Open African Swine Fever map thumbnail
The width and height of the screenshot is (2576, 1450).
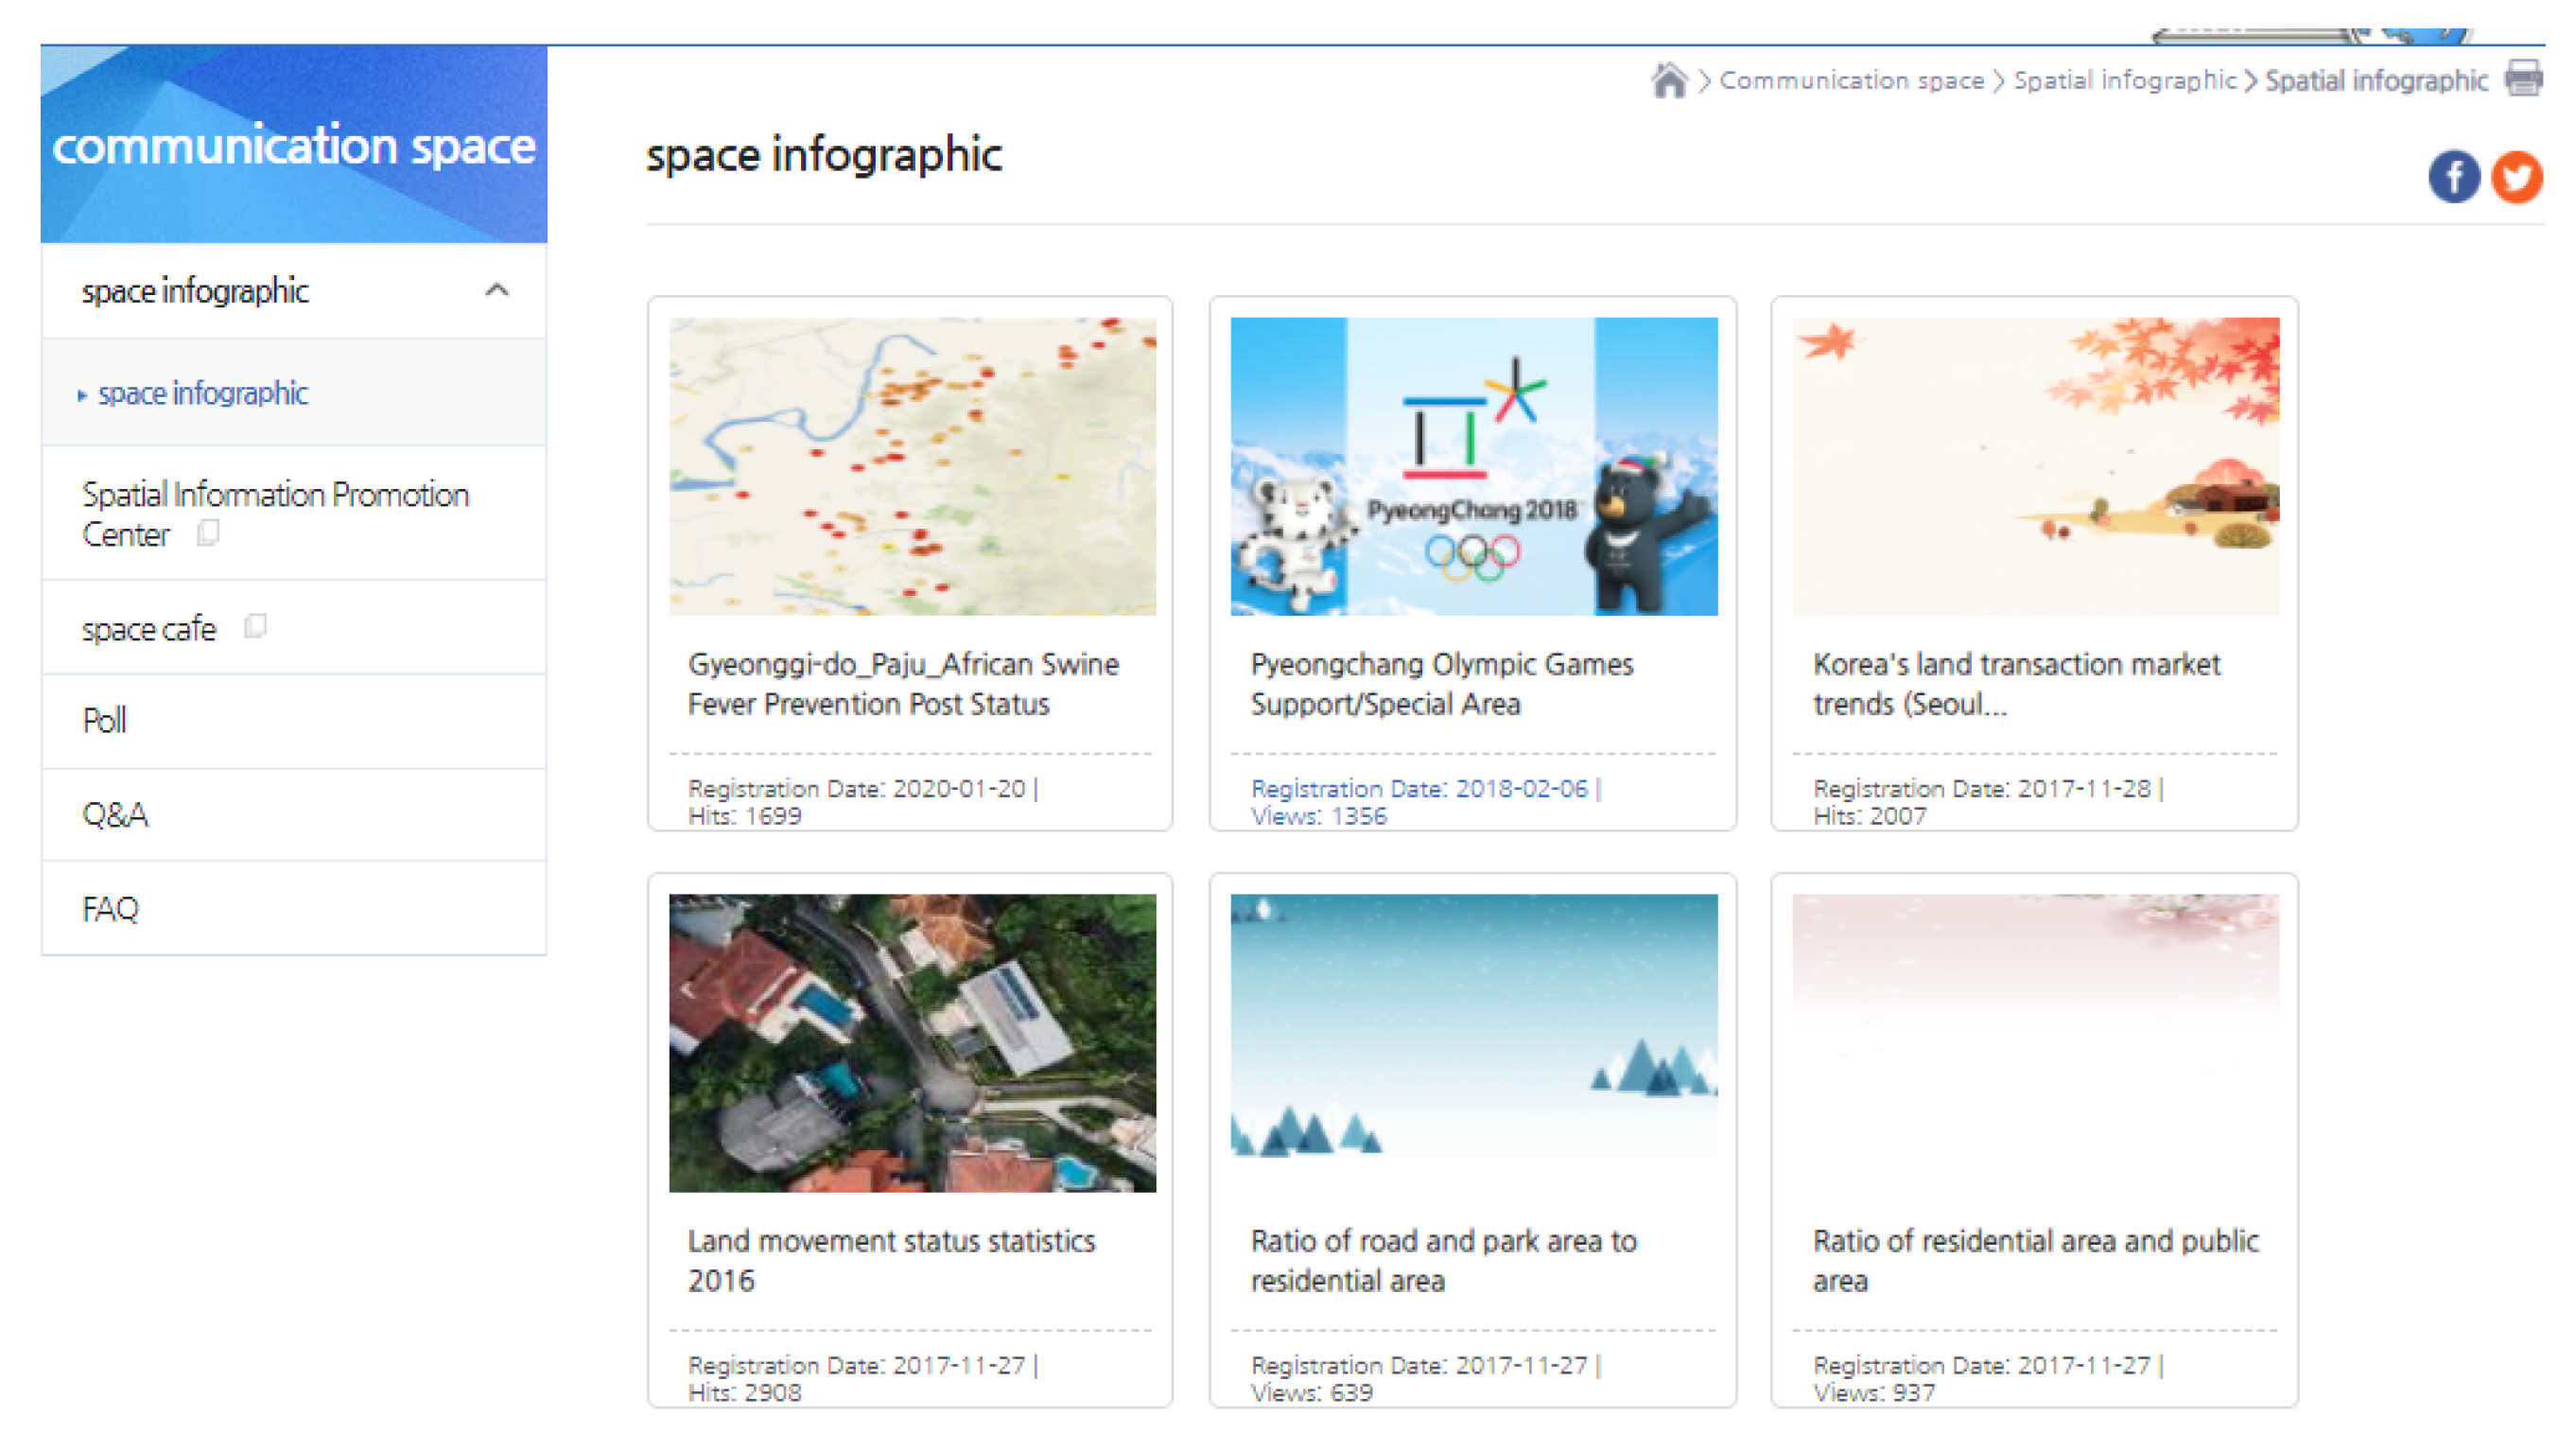tap(912, 466)
